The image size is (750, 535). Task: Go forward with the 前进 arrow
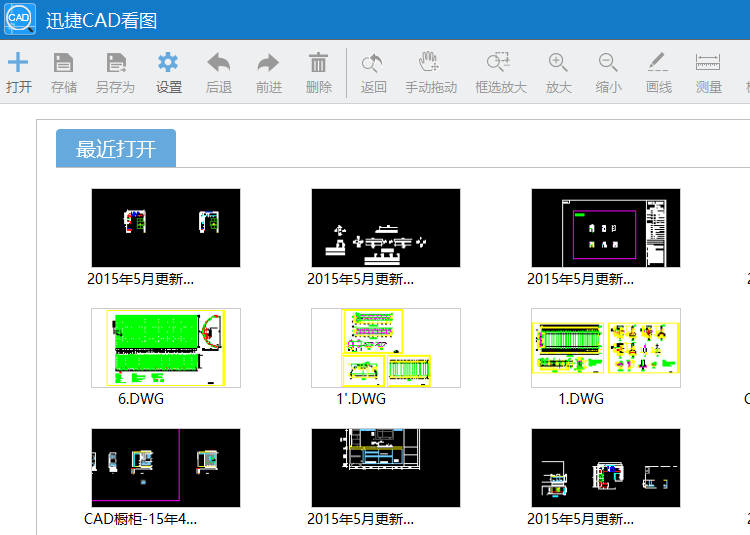pos(268,62)
